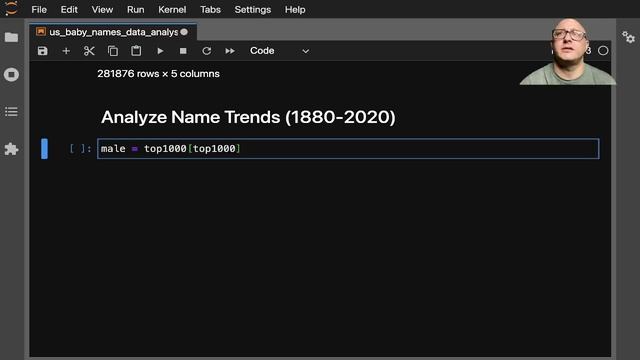Open the Running Terminals and Kernels panel
The width and height of the screenshot is (640, 360).
[x=11, y=75]
